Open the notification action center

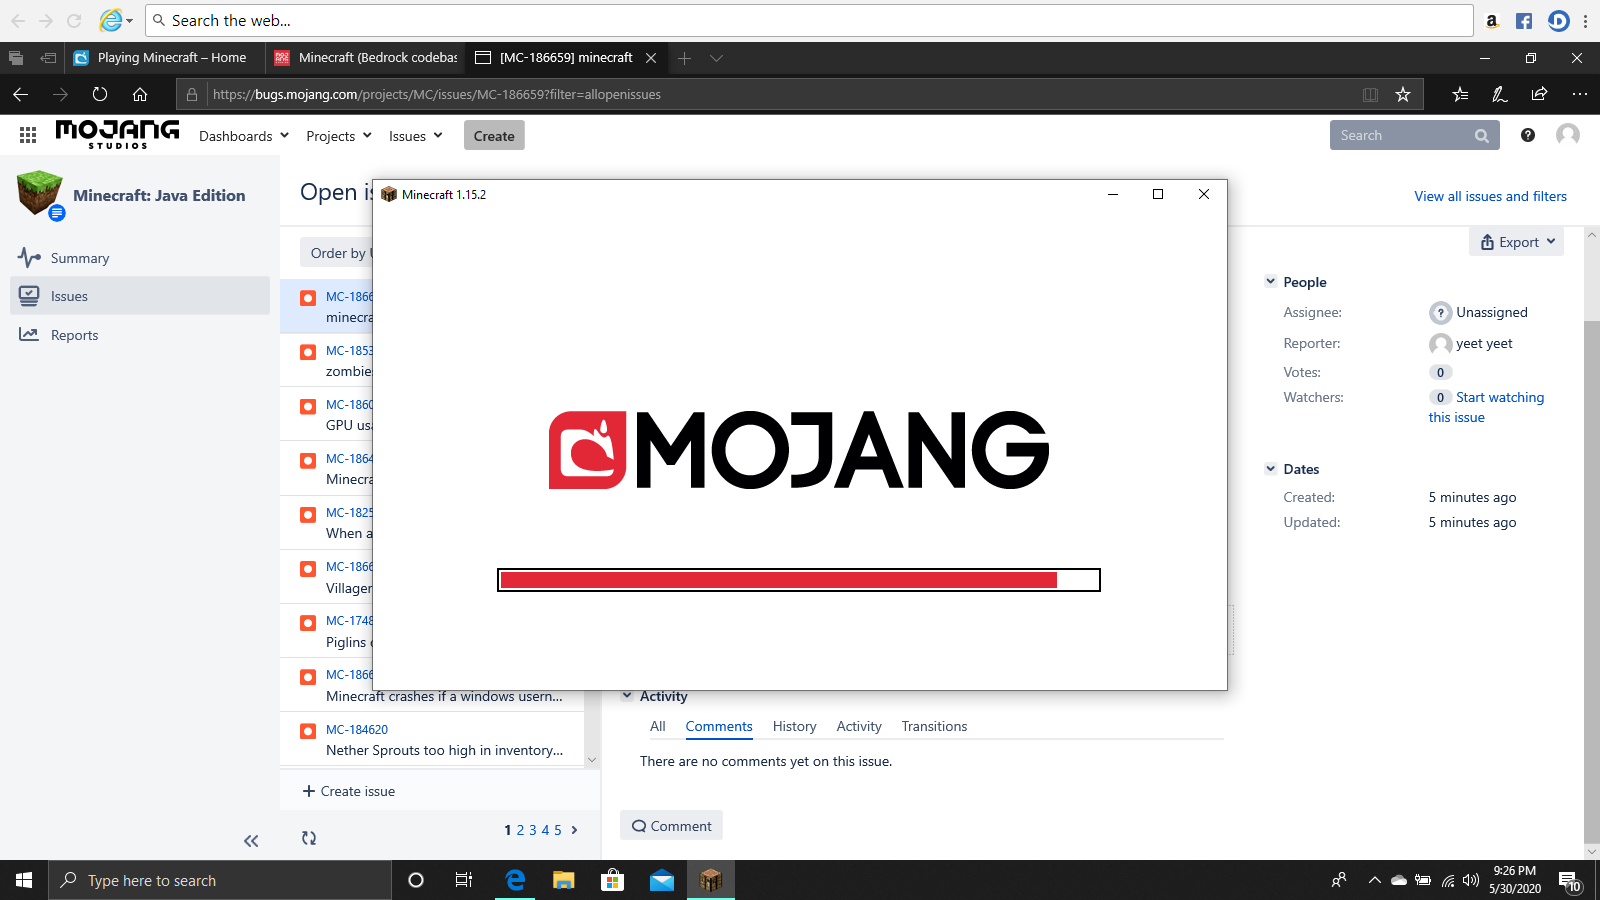1570,880
